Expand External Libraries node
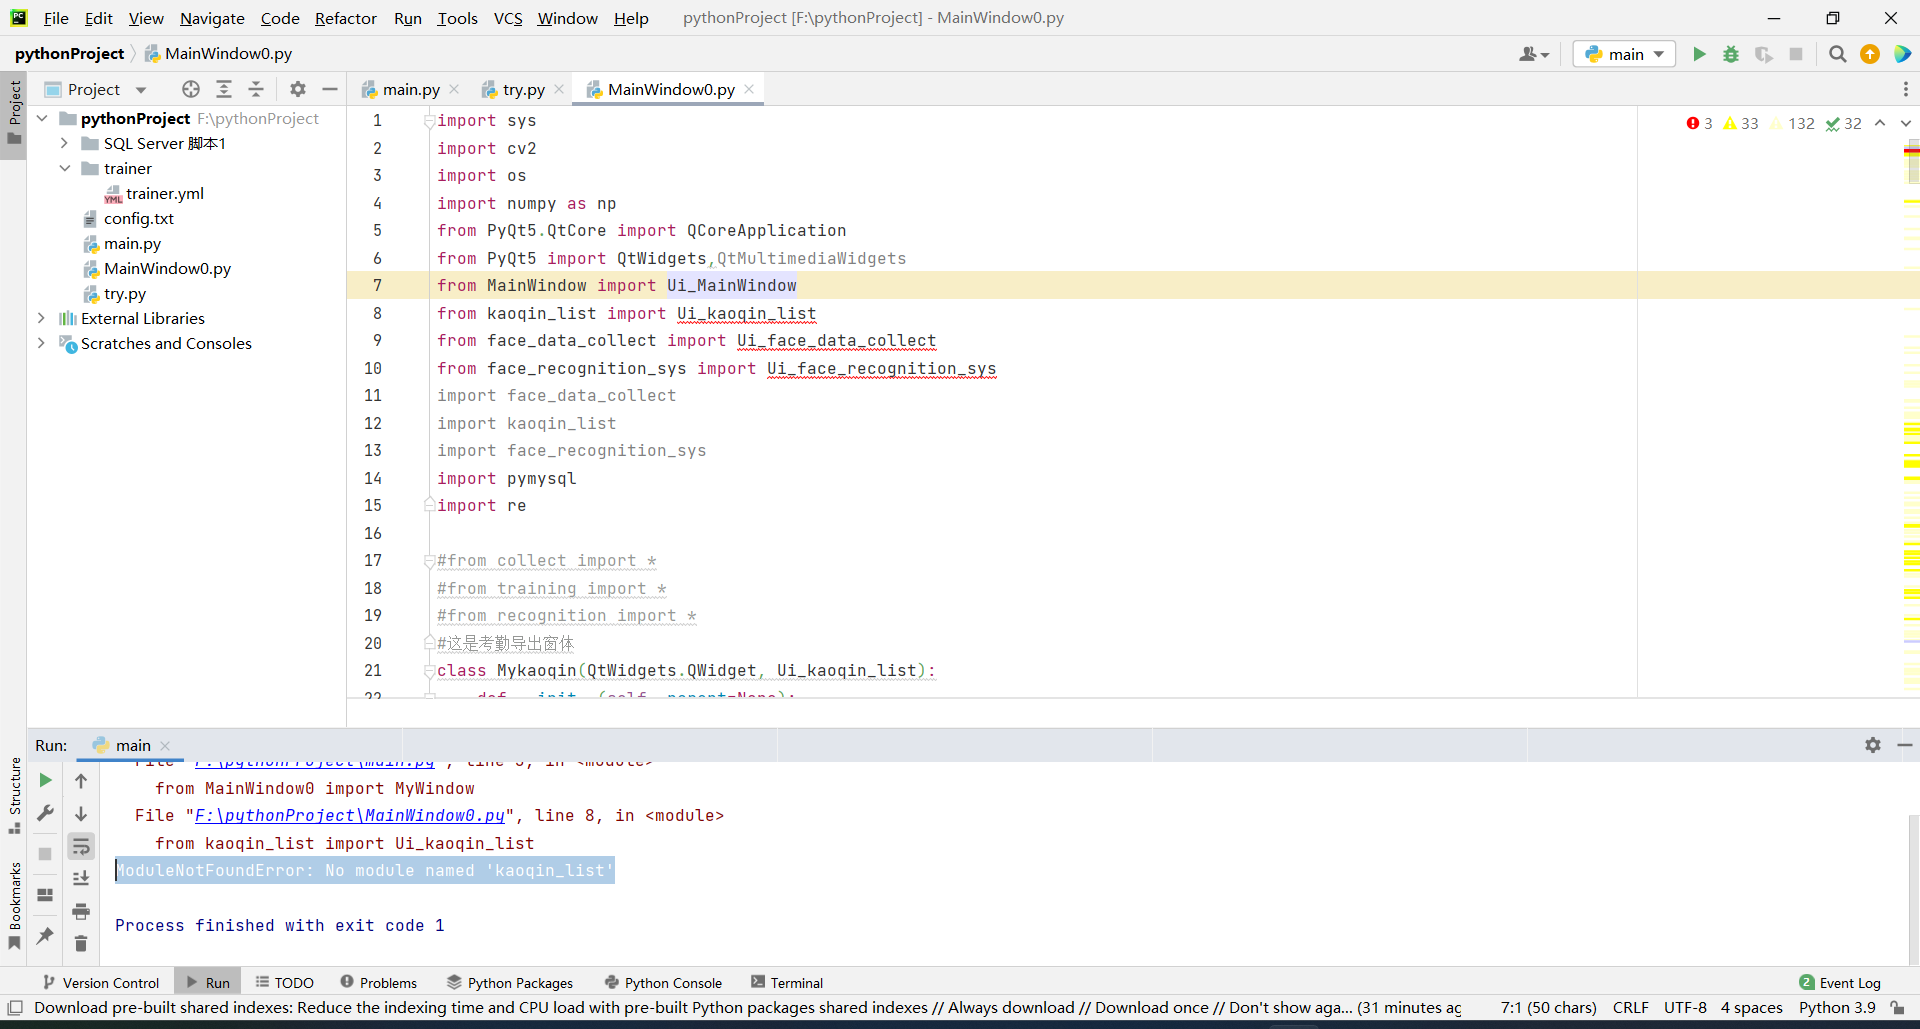This screenshot has width=1920, height=1029. click(41, 318)
